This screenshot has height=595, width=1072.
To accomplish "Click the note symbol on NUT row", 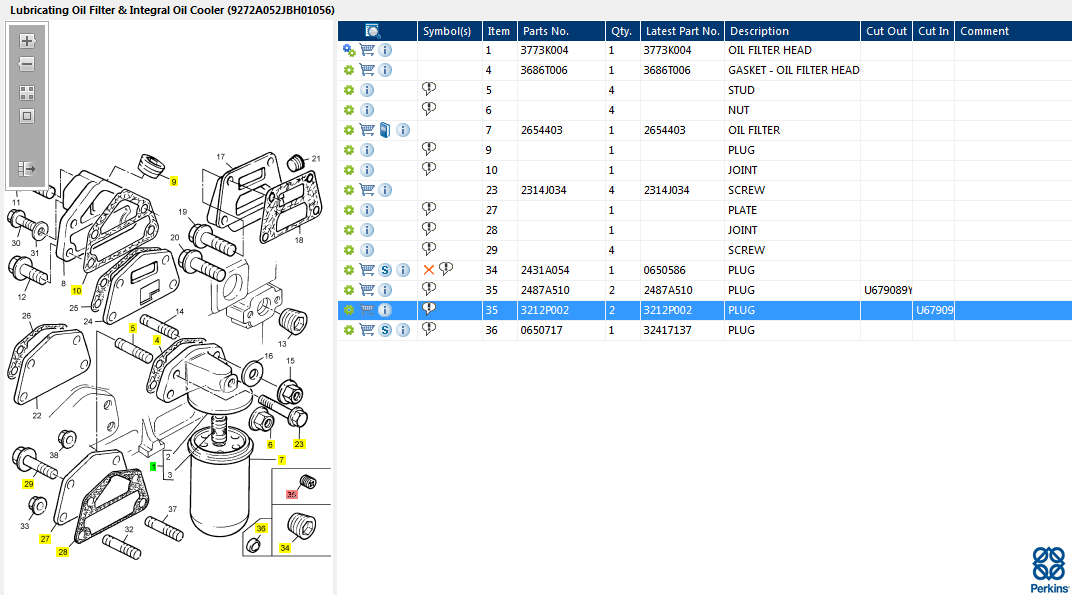I will [429, 109].
